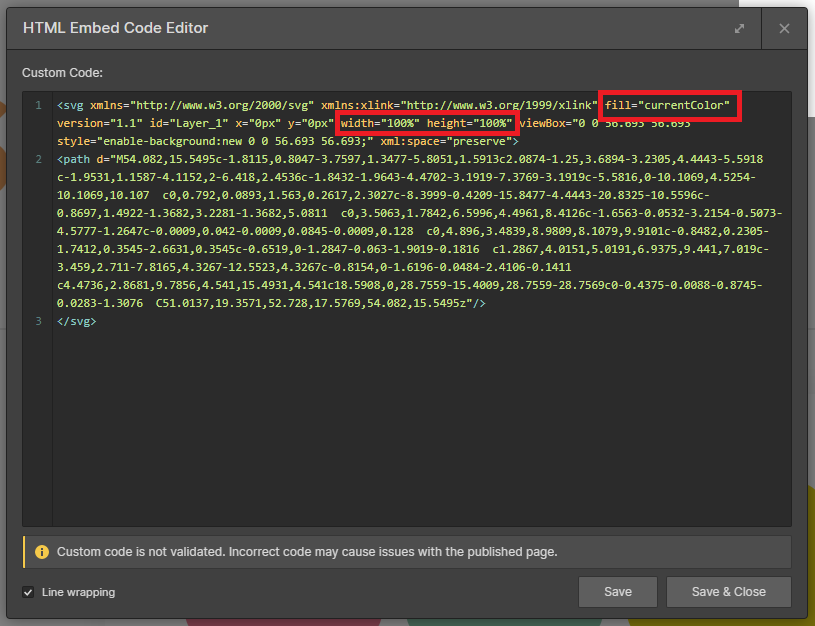Click inside the empty code editor area
The image size is (815, 626).
pyautogui.click(x=421, y=426)
